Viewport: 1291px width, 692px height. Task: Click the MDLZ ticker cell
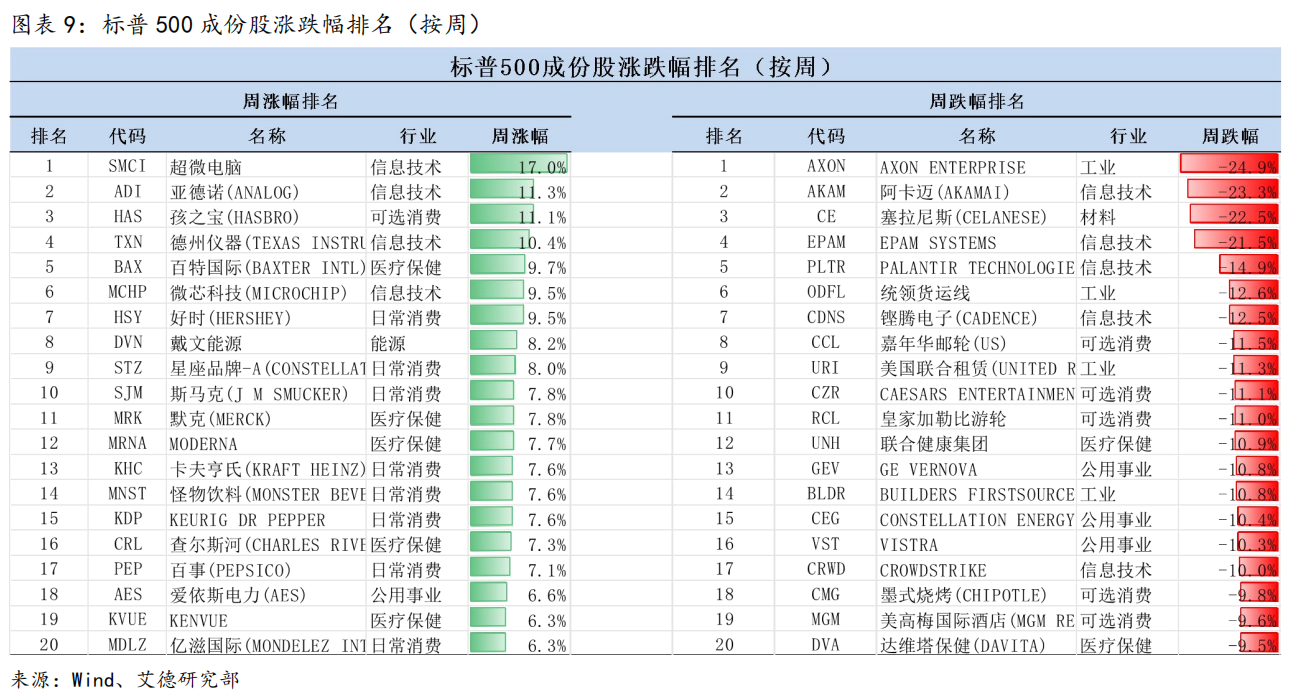click(x=127, y=645)
